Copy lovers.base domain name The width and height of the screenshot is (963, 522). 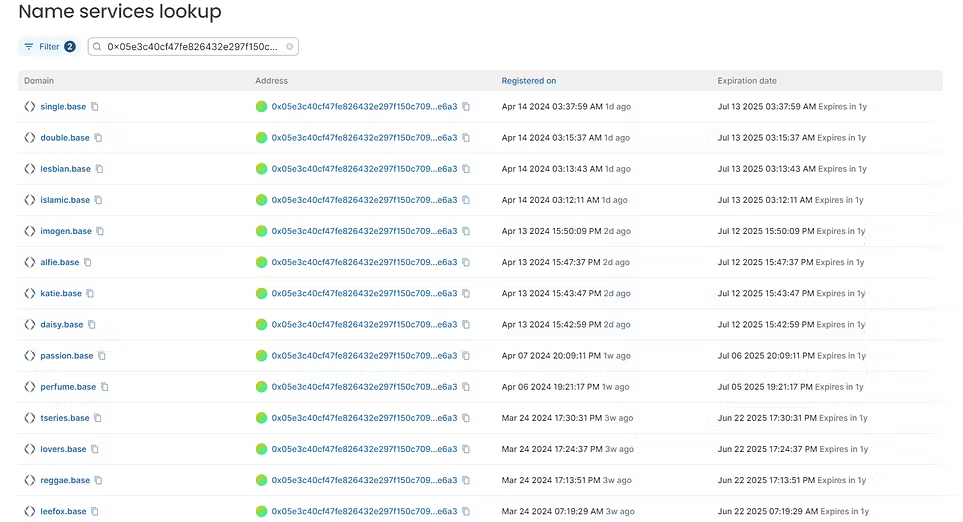coord(95,449)
